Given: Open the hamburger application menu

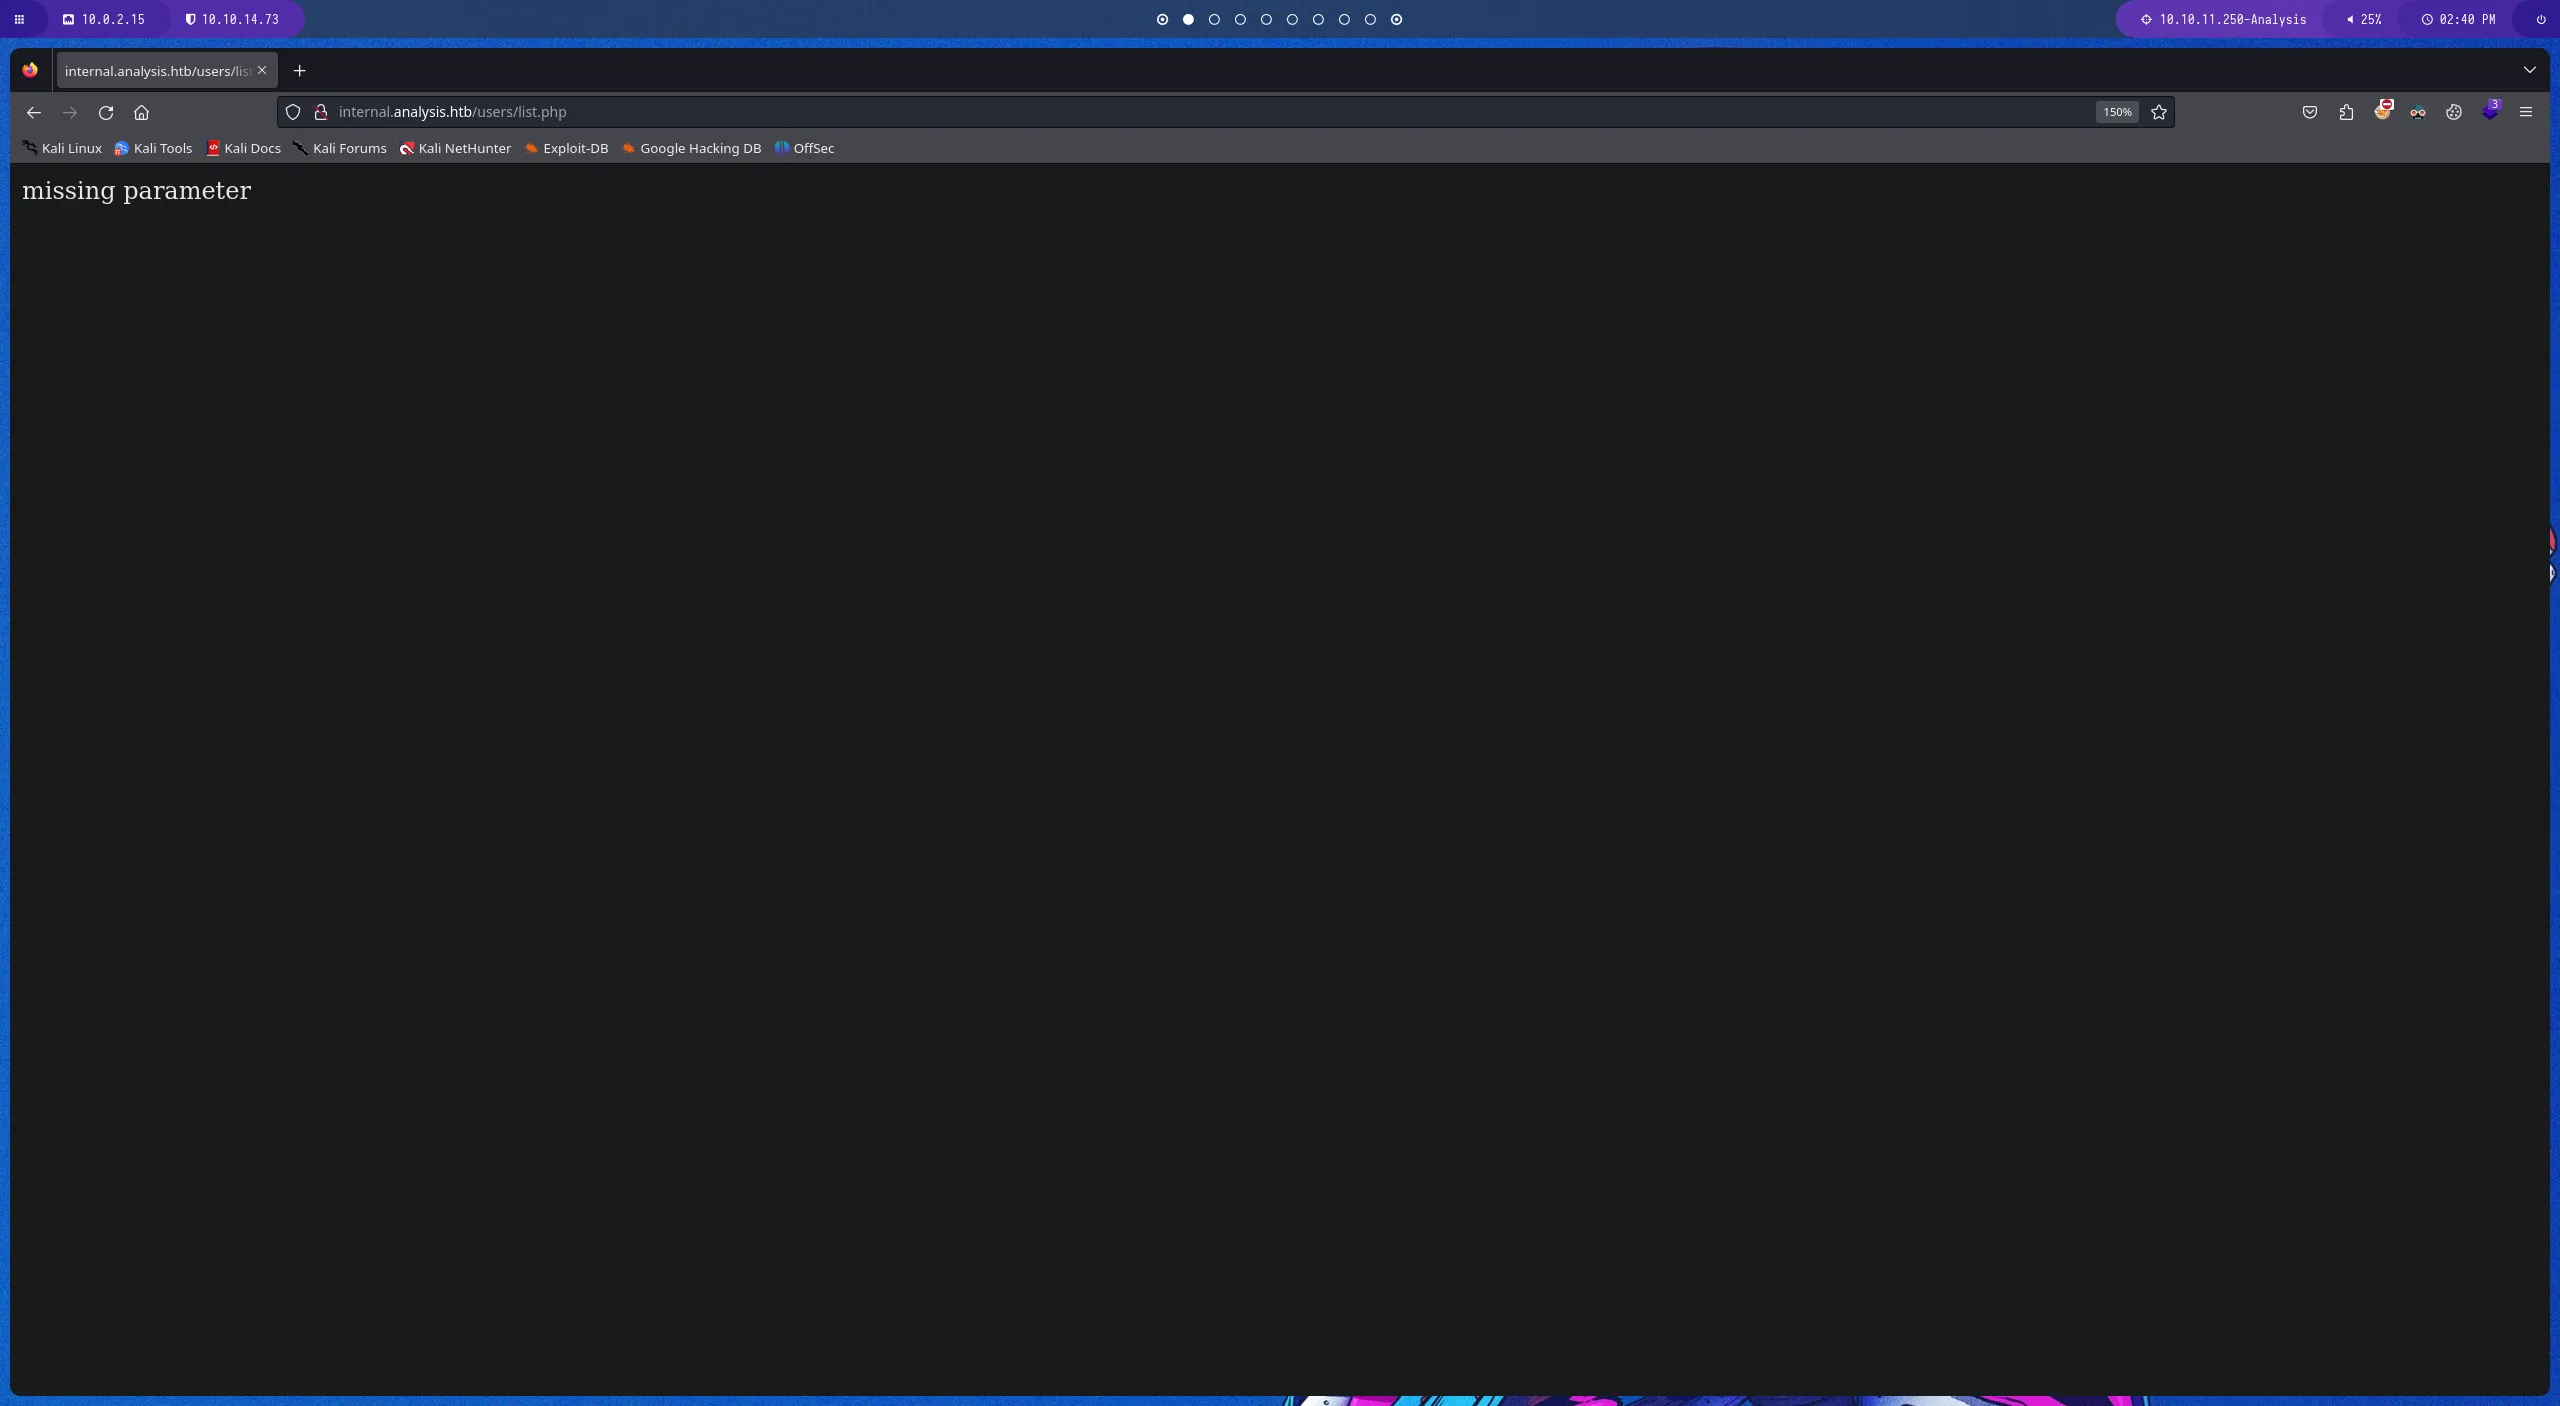Looking at the screenshot, I should [2527, 112].
